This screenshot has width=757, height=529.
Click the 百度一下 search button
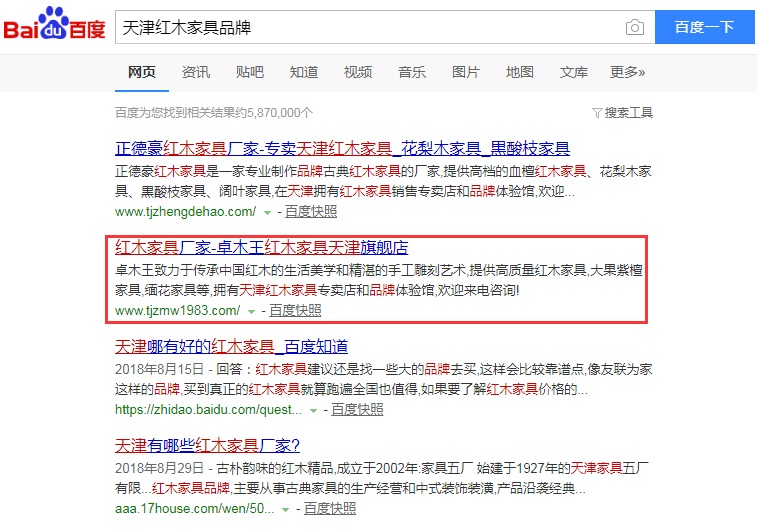(x=704, y=27)
